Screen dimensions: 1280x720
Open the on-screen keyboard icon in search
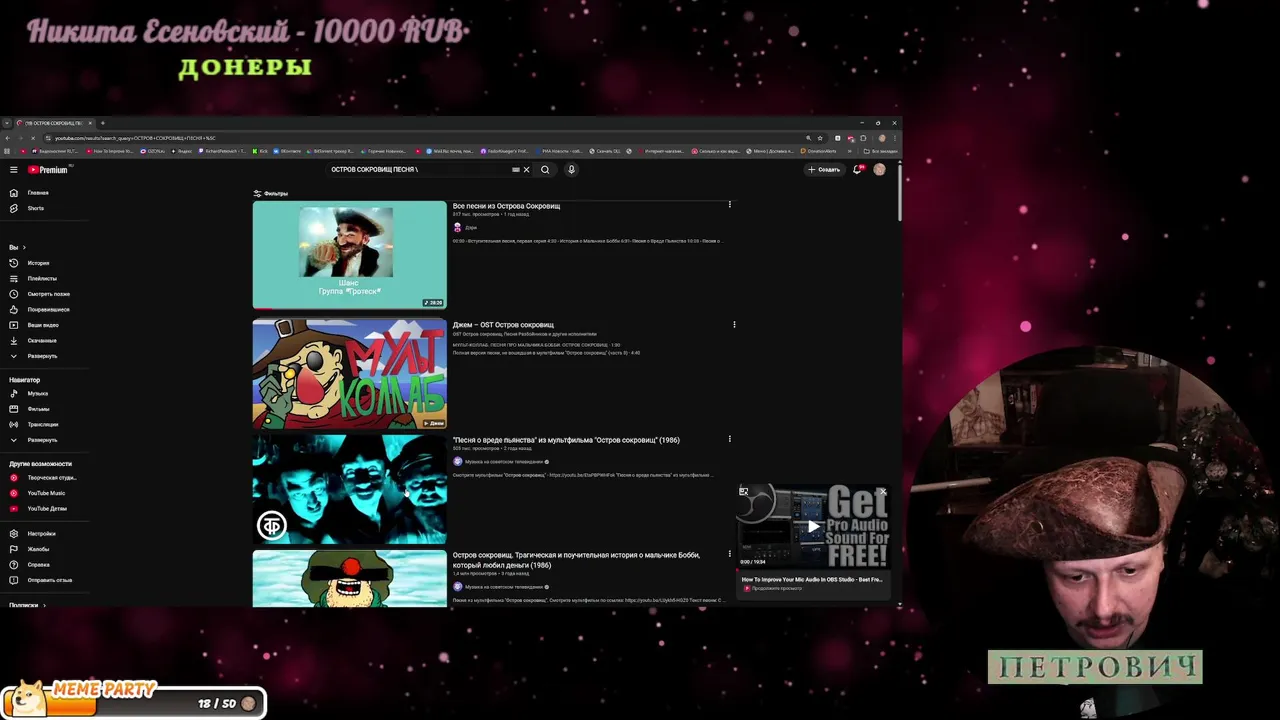point(516,170)
